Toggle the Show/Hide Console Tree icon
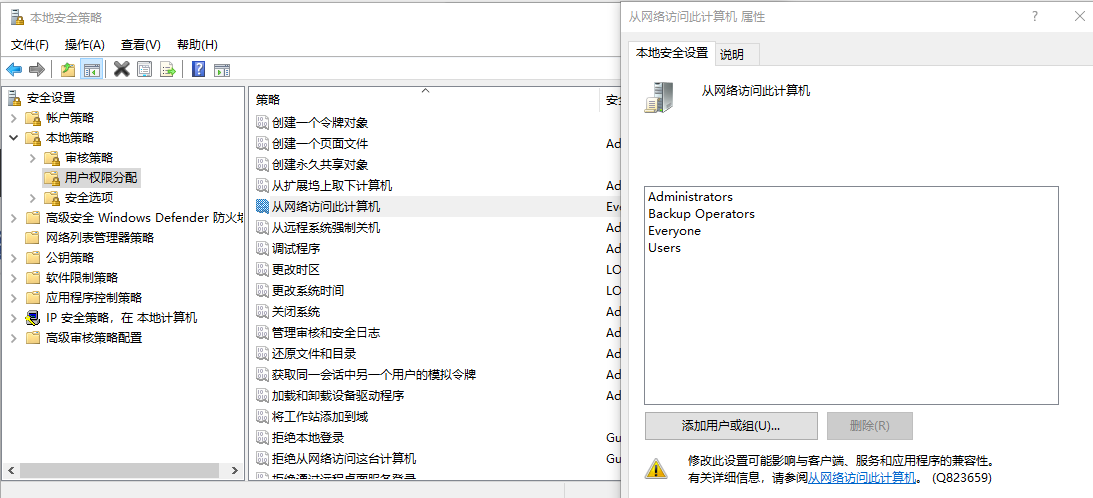 click(91, 69)
